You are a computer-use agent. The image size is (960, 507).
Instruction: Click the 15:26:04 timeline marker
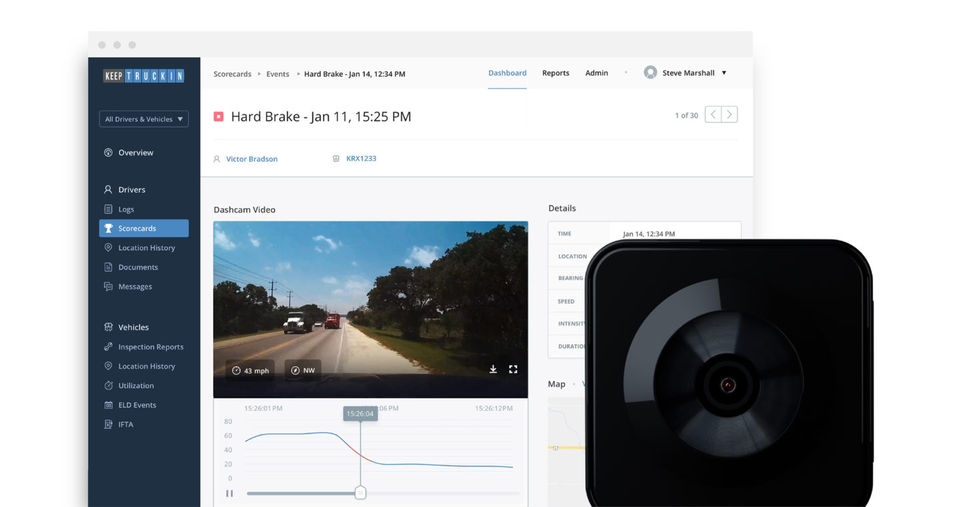click(x=360, y=414)
